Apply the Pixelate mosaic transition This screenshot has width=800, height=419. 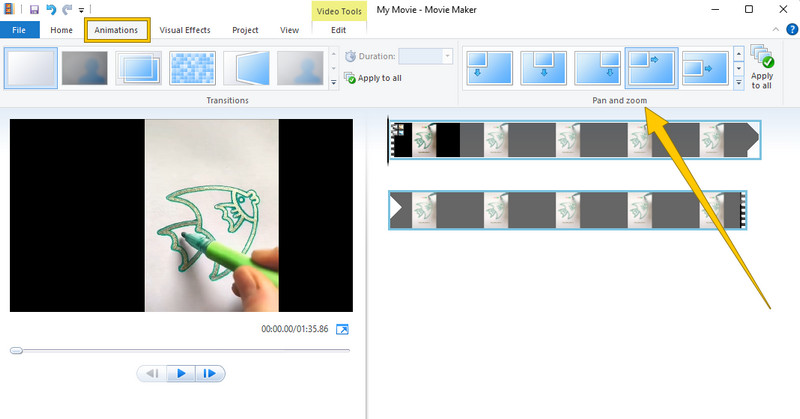(x=192, y=68)
